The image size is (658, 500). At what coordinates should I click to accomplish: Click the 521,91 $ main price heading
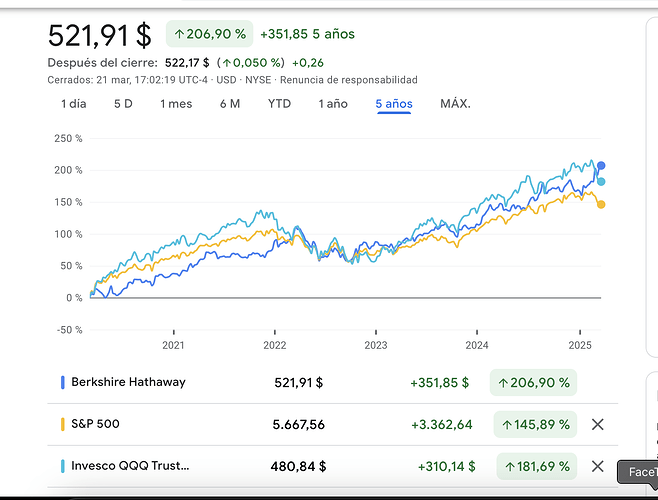pyautogui.click(x=99, y=35)
